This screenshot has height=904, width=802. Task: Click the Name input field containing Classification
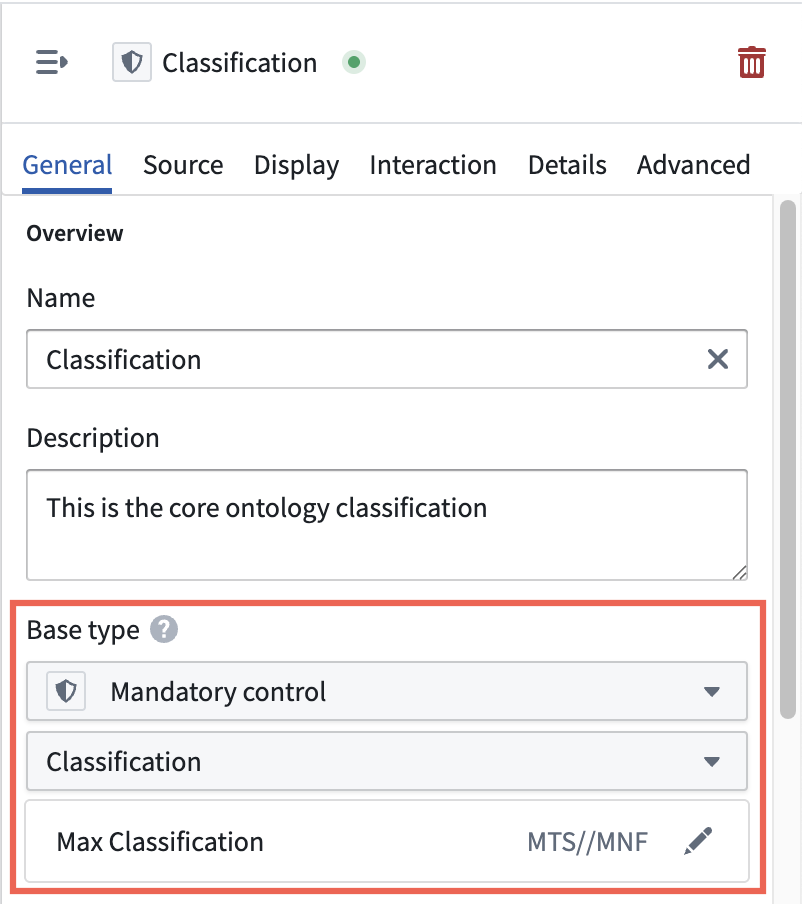pos(387,359)
